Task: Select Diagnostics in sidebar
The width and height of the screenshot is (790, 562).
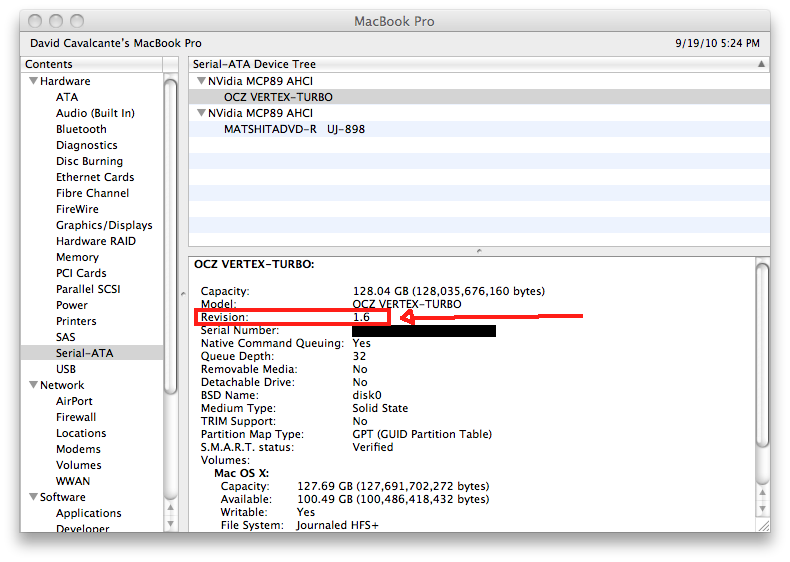Action: tap(87, 145)
